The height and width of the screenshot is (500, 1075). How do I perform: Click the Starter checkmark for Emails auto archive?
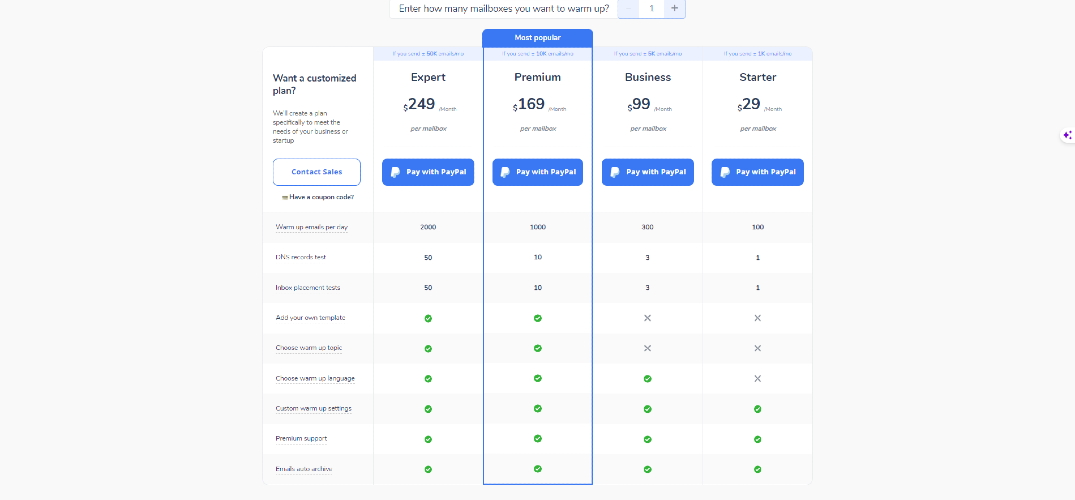coord(758,469)
